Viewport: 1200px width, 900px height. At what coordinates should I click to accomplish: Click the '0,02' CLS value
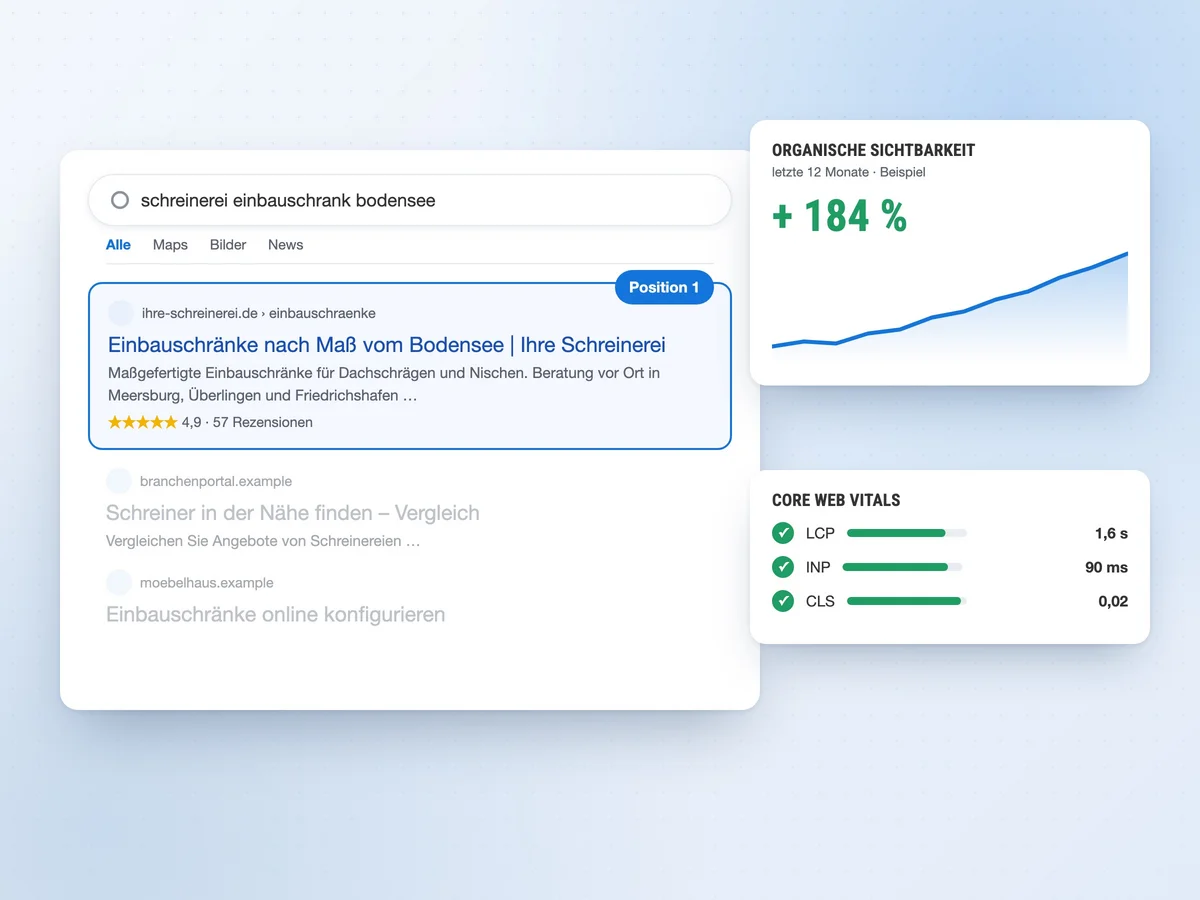pos(1113,601)
